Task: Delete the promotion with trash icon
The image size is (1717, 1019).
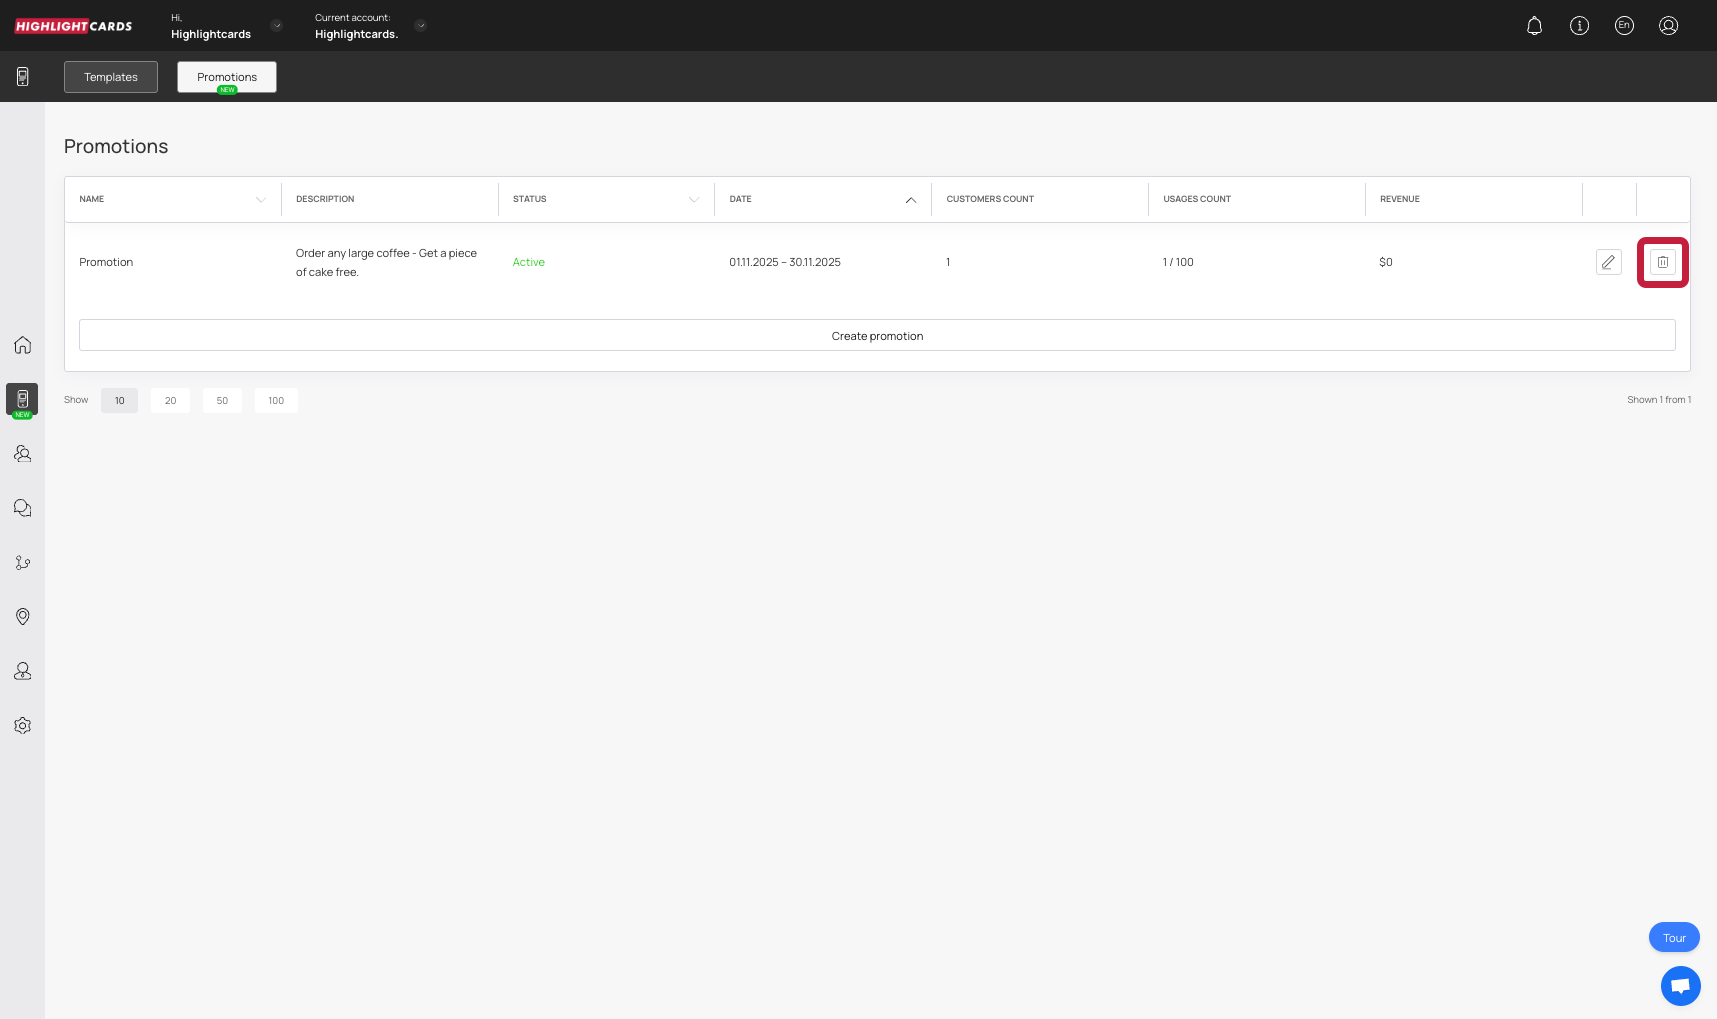Action: click(x=1662, y=262)
